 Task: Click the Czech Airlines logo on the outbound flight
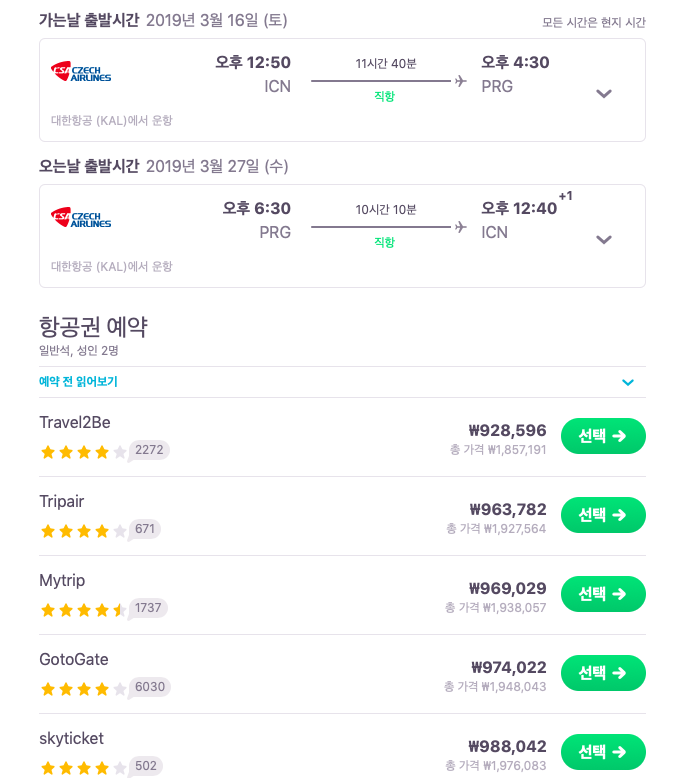tap(81, 72)
